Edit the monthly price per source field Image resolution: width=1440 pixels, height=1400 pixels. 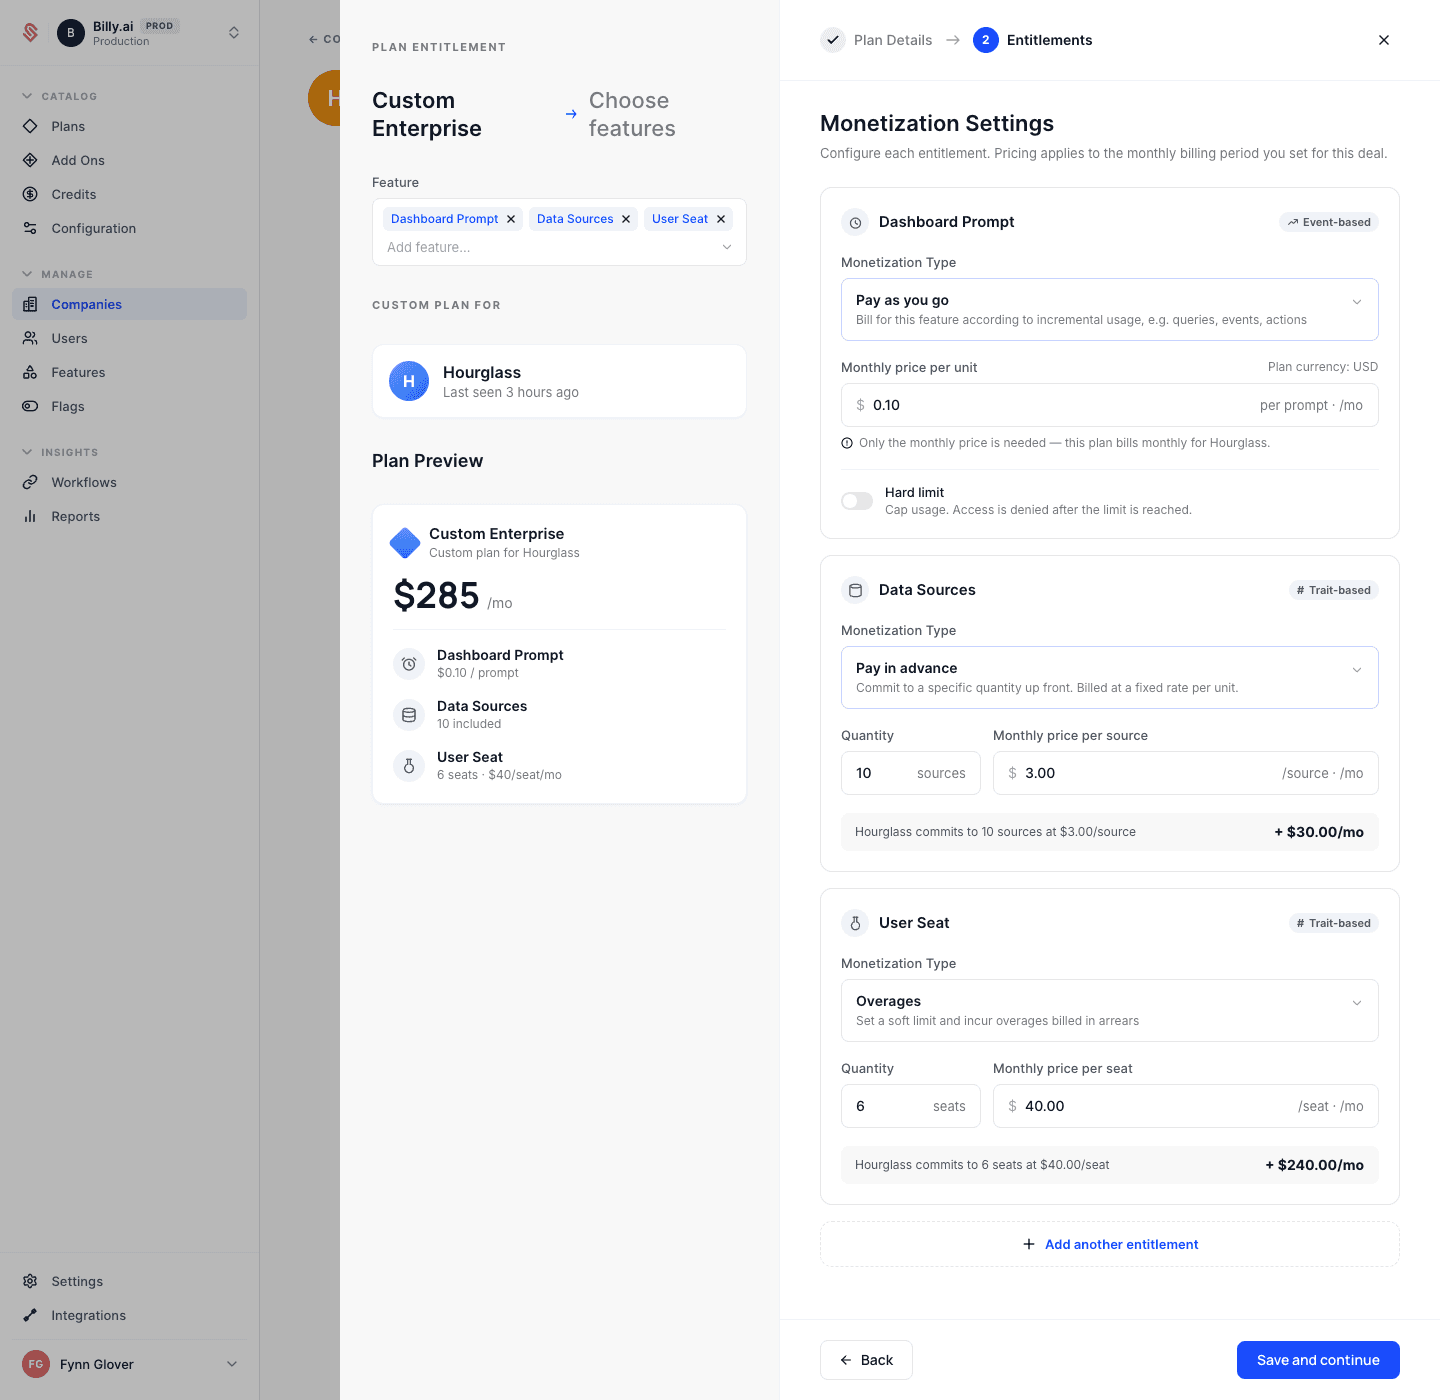point(1186,773)
